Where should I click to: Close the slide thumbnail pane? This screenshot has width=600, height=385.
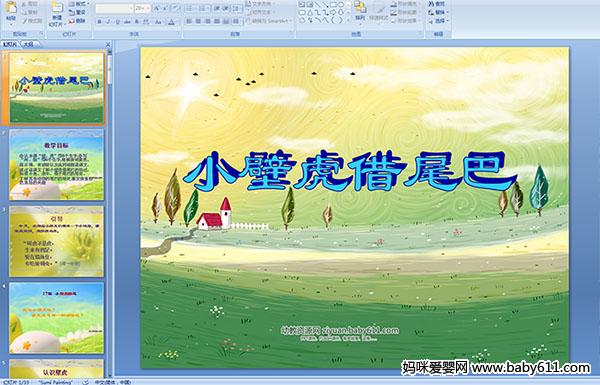tap(108, 44)
